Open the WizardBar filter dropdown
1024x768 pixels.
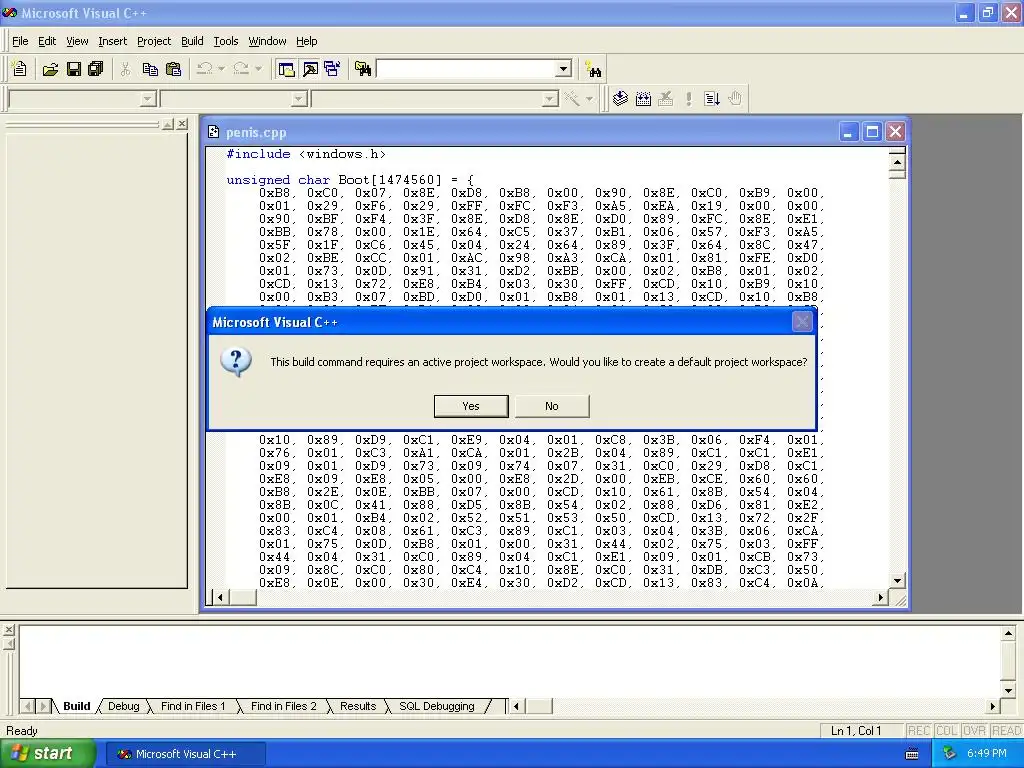[298, 99]
